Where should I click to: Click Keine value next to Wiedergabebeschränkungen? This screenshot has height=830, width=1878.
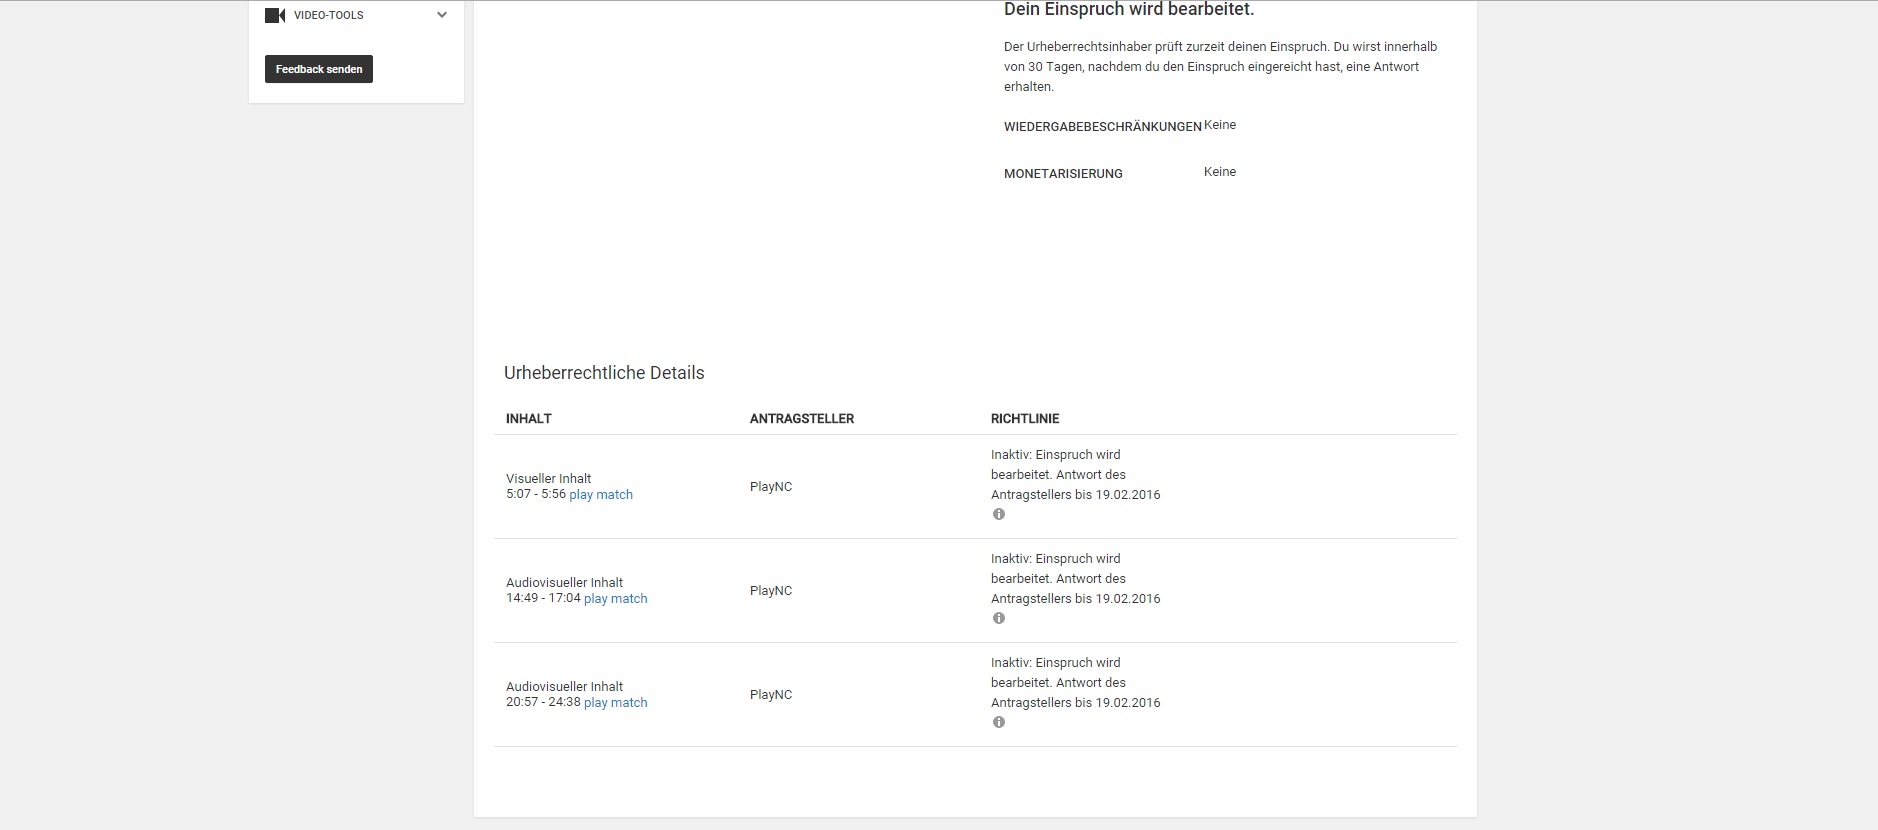click(x=1220, y=125)
